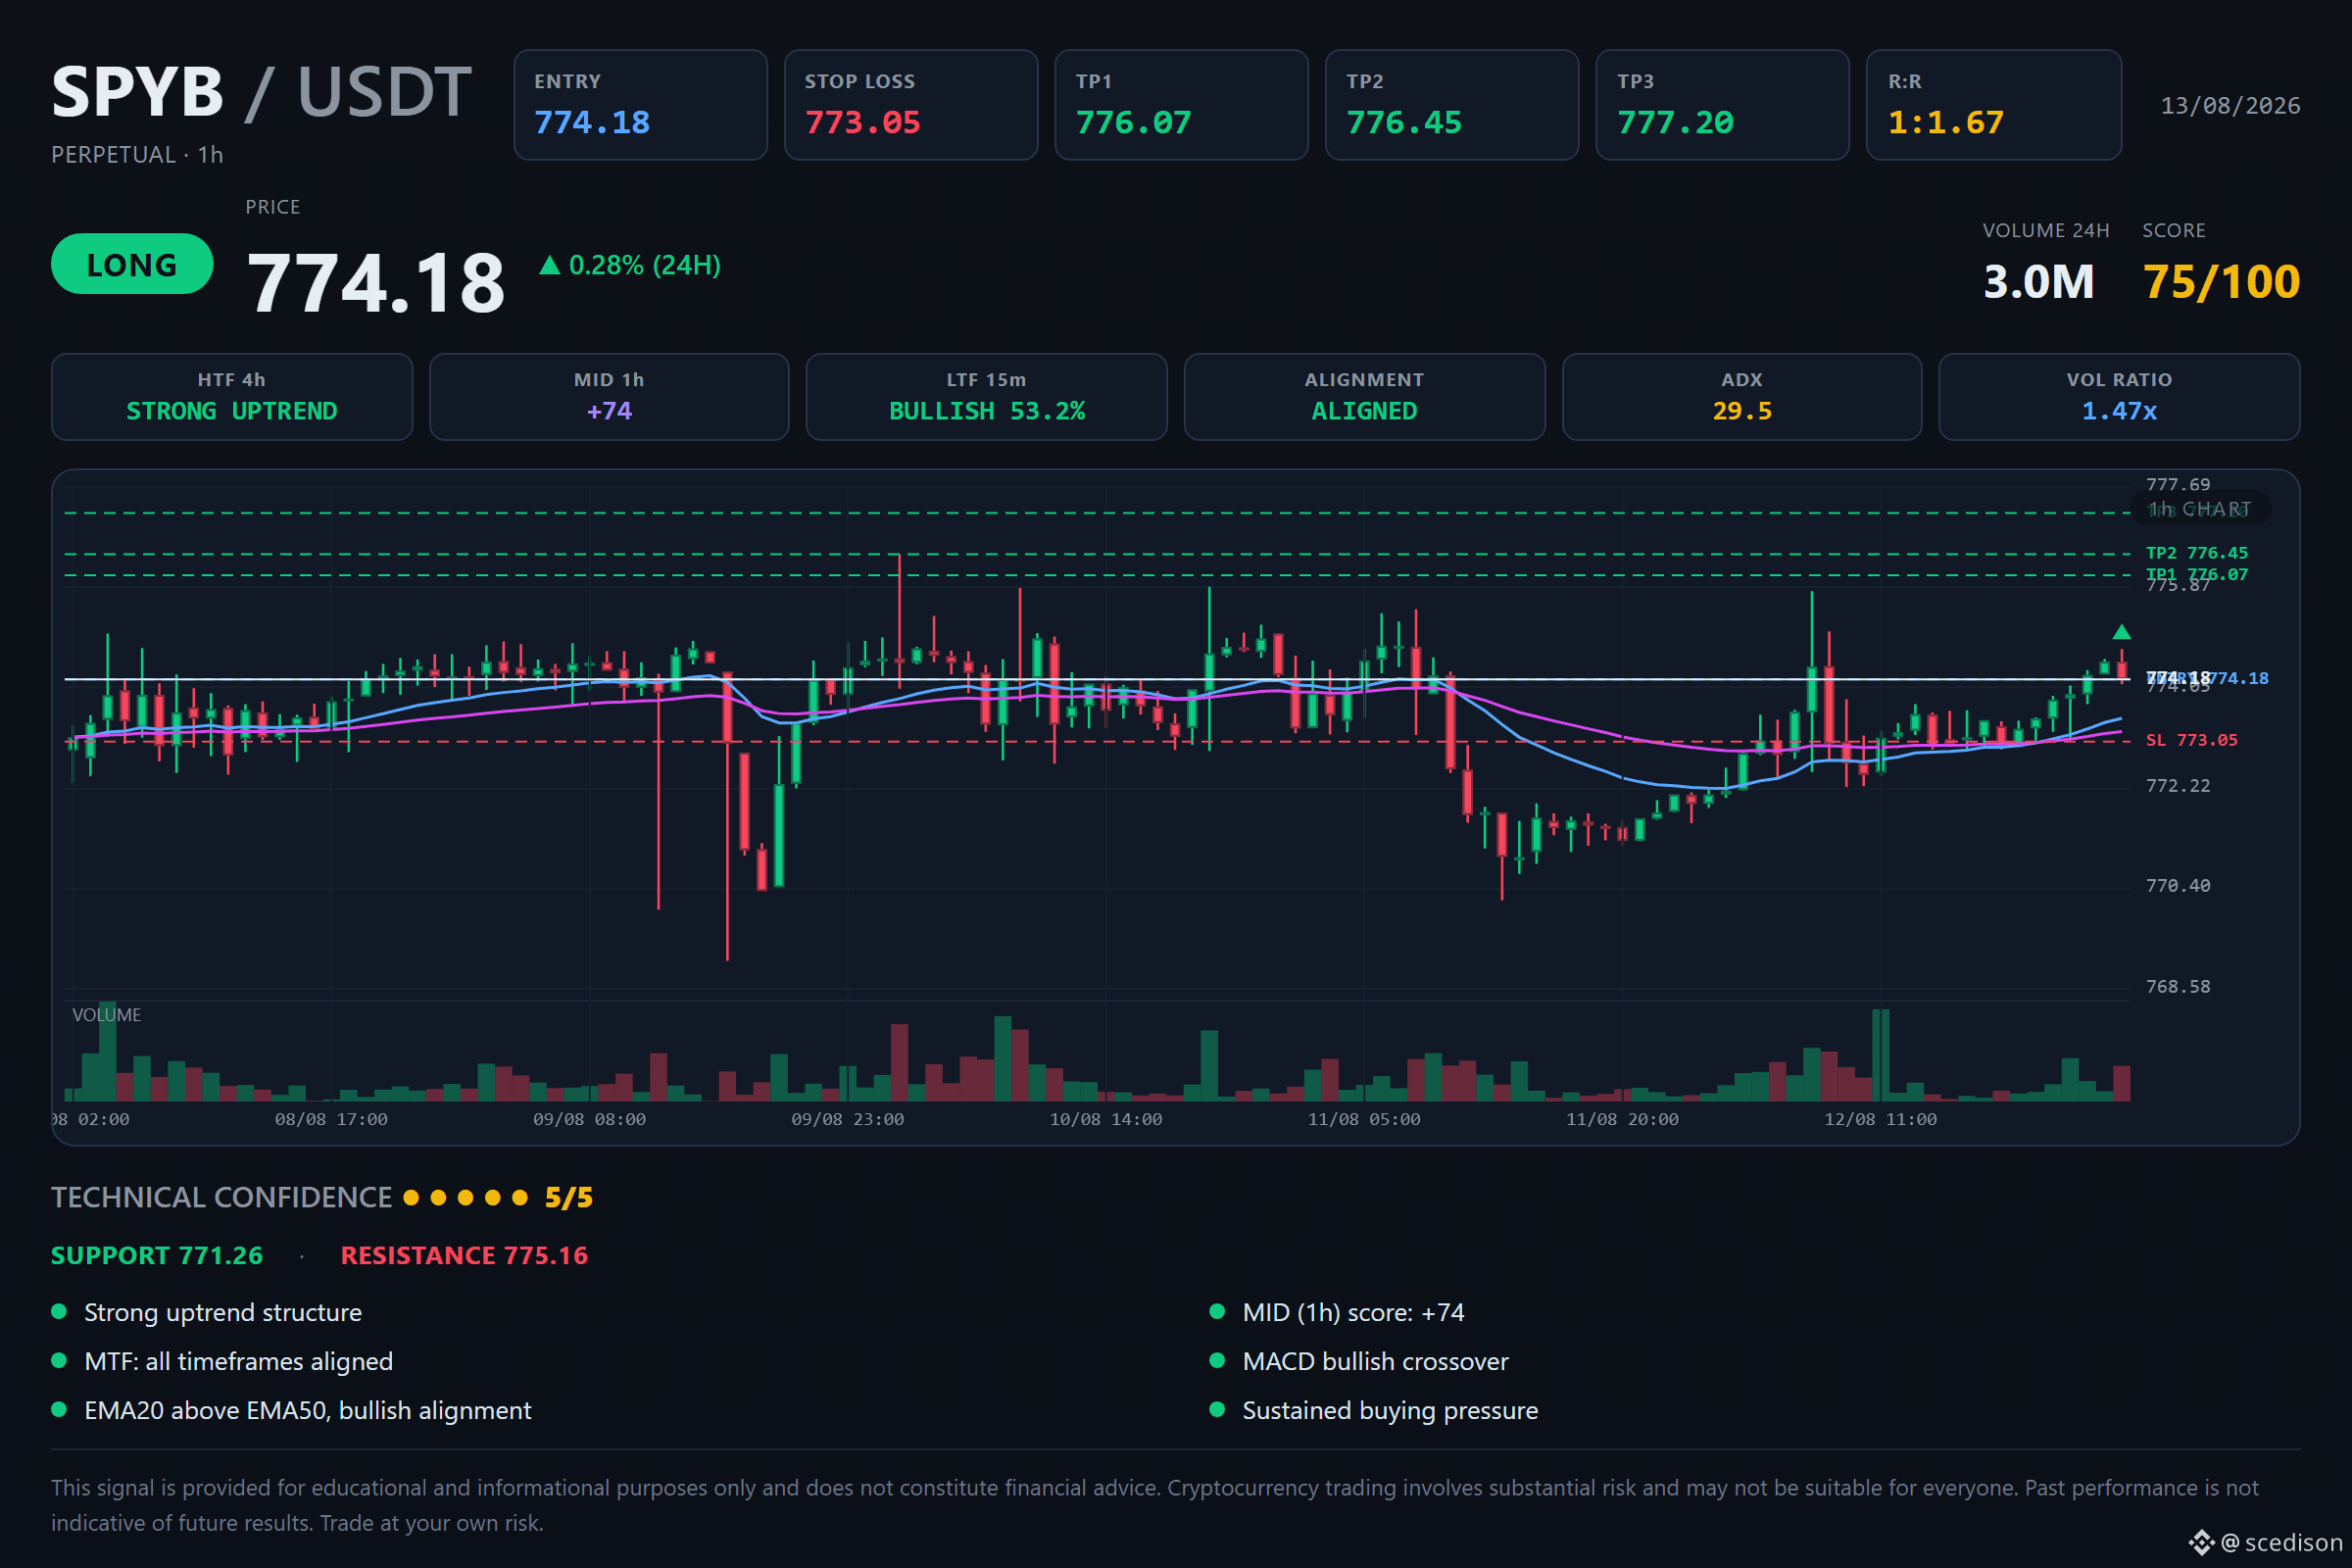This screenshot has height=1568, width=2352.
Task: Open the STOP LOSS 773.05 card
Action: pos(911,105)
